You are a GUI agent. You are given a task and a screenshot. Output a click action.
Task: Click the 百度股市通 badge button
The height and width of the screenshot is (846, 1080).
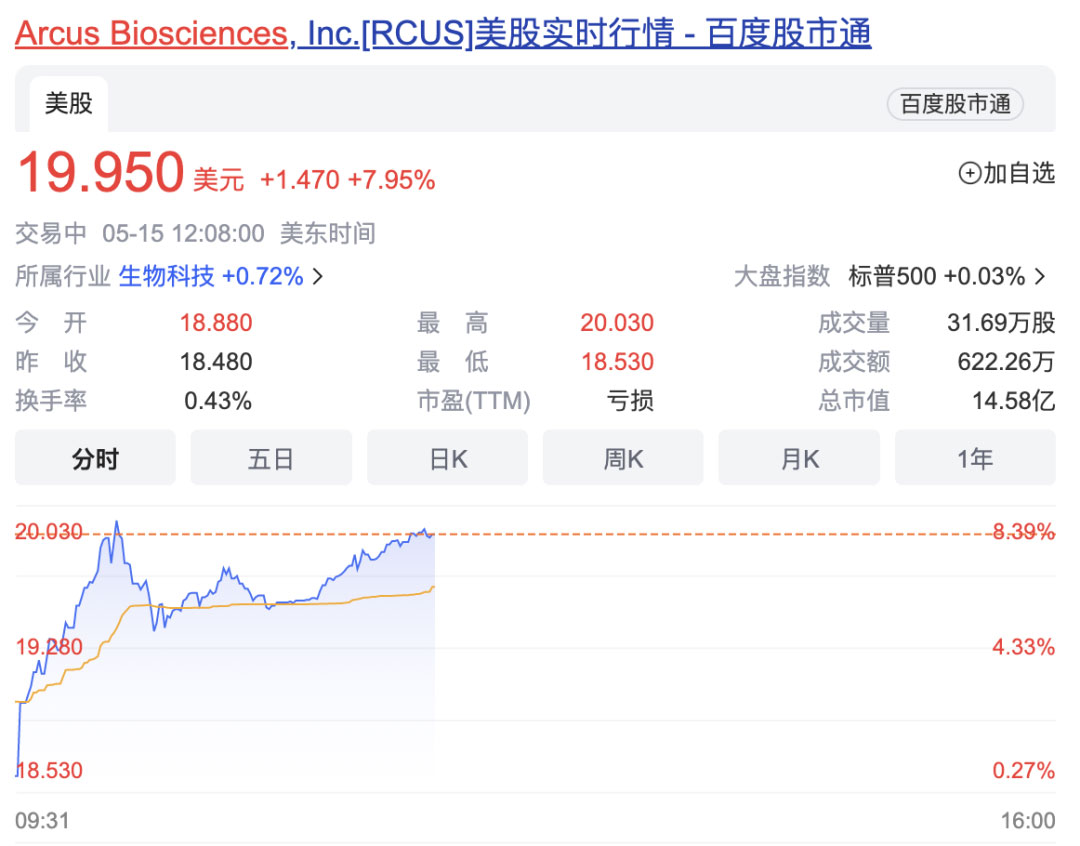955,104
